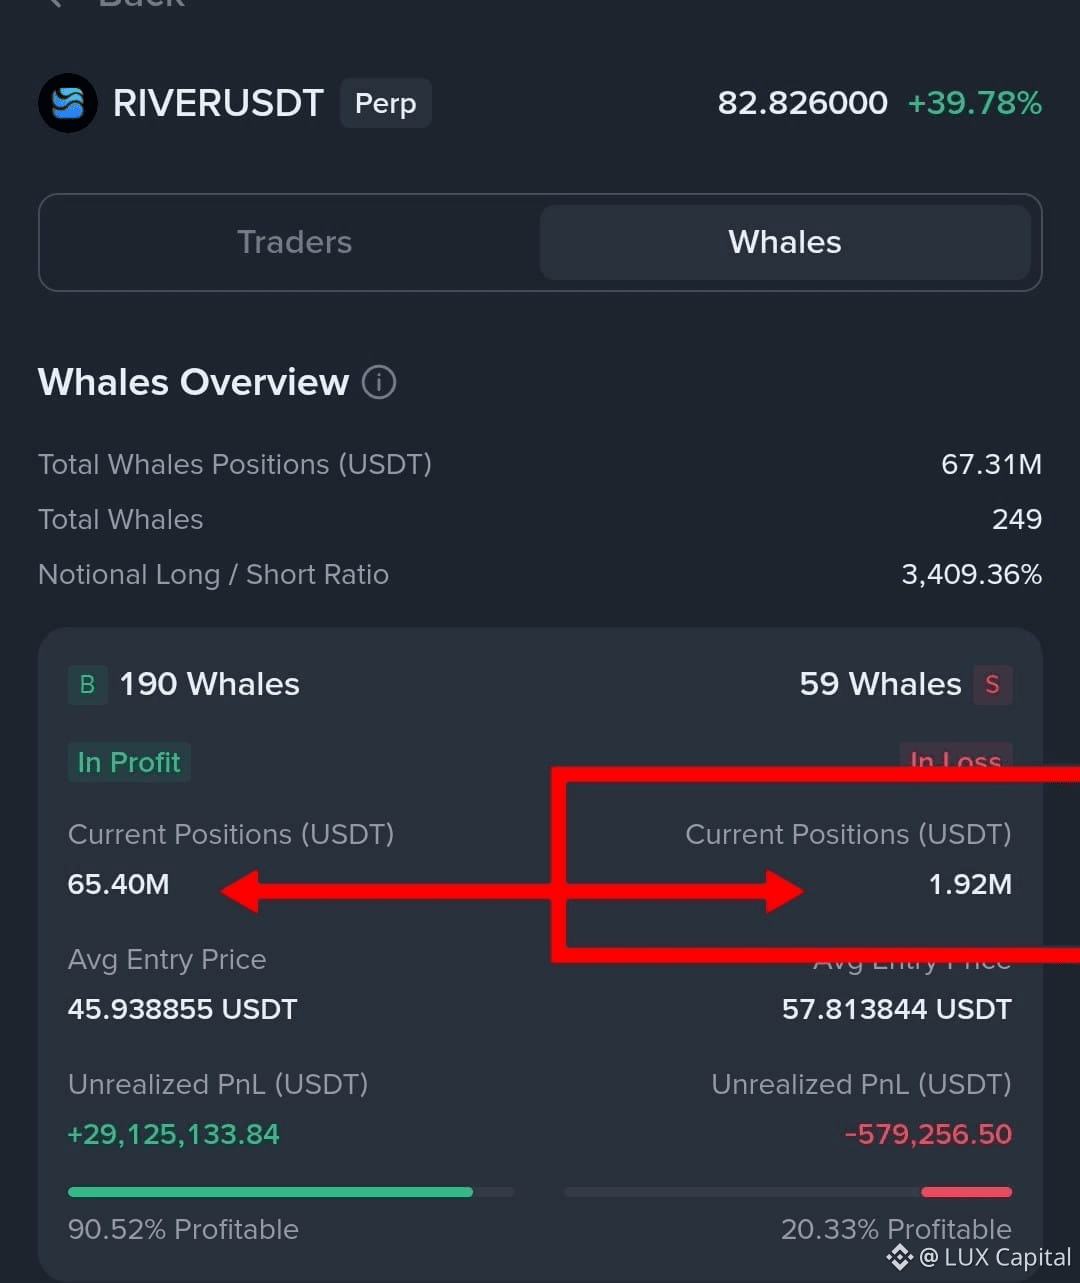Select the red S sellers badge
Viewport: 1080px width, 1283px height.
tap(991, 684)
